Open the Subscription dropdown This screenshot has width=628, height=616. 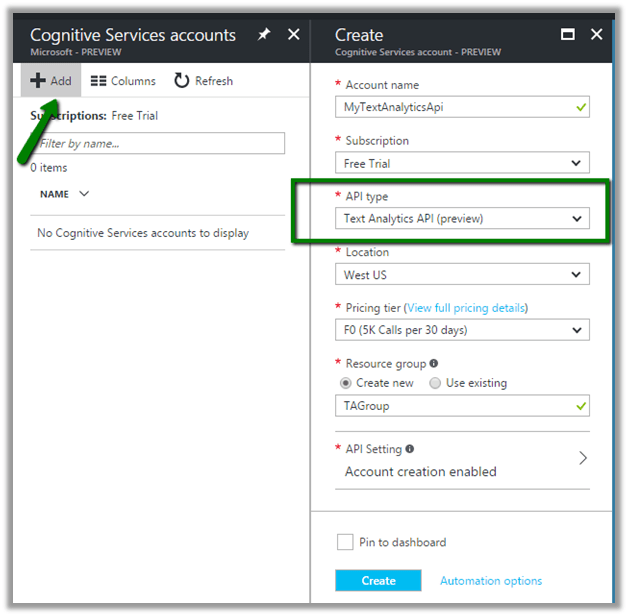tap(462, 163)
